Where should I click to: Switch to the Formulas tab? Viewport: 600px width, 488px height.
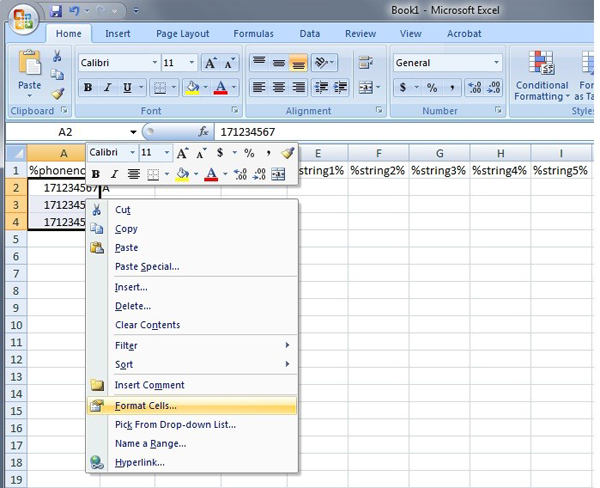coord(253,34)
